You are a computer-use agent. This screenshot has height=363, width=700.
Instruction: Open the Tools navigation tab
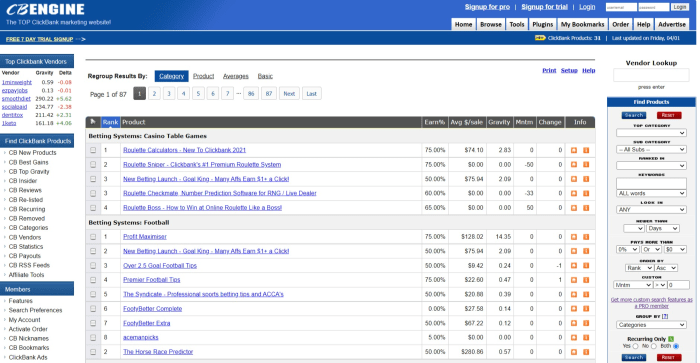(517, 25)
